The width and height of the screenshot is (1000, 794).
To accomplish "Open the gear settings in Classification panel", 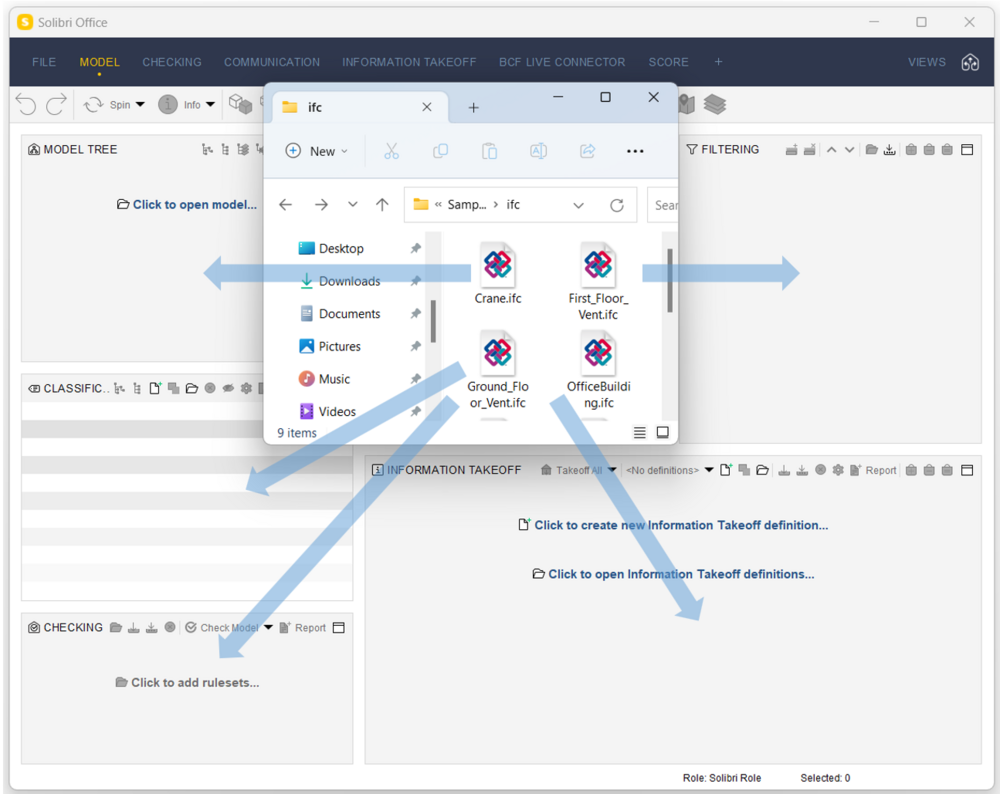I will tap(246, 388).
